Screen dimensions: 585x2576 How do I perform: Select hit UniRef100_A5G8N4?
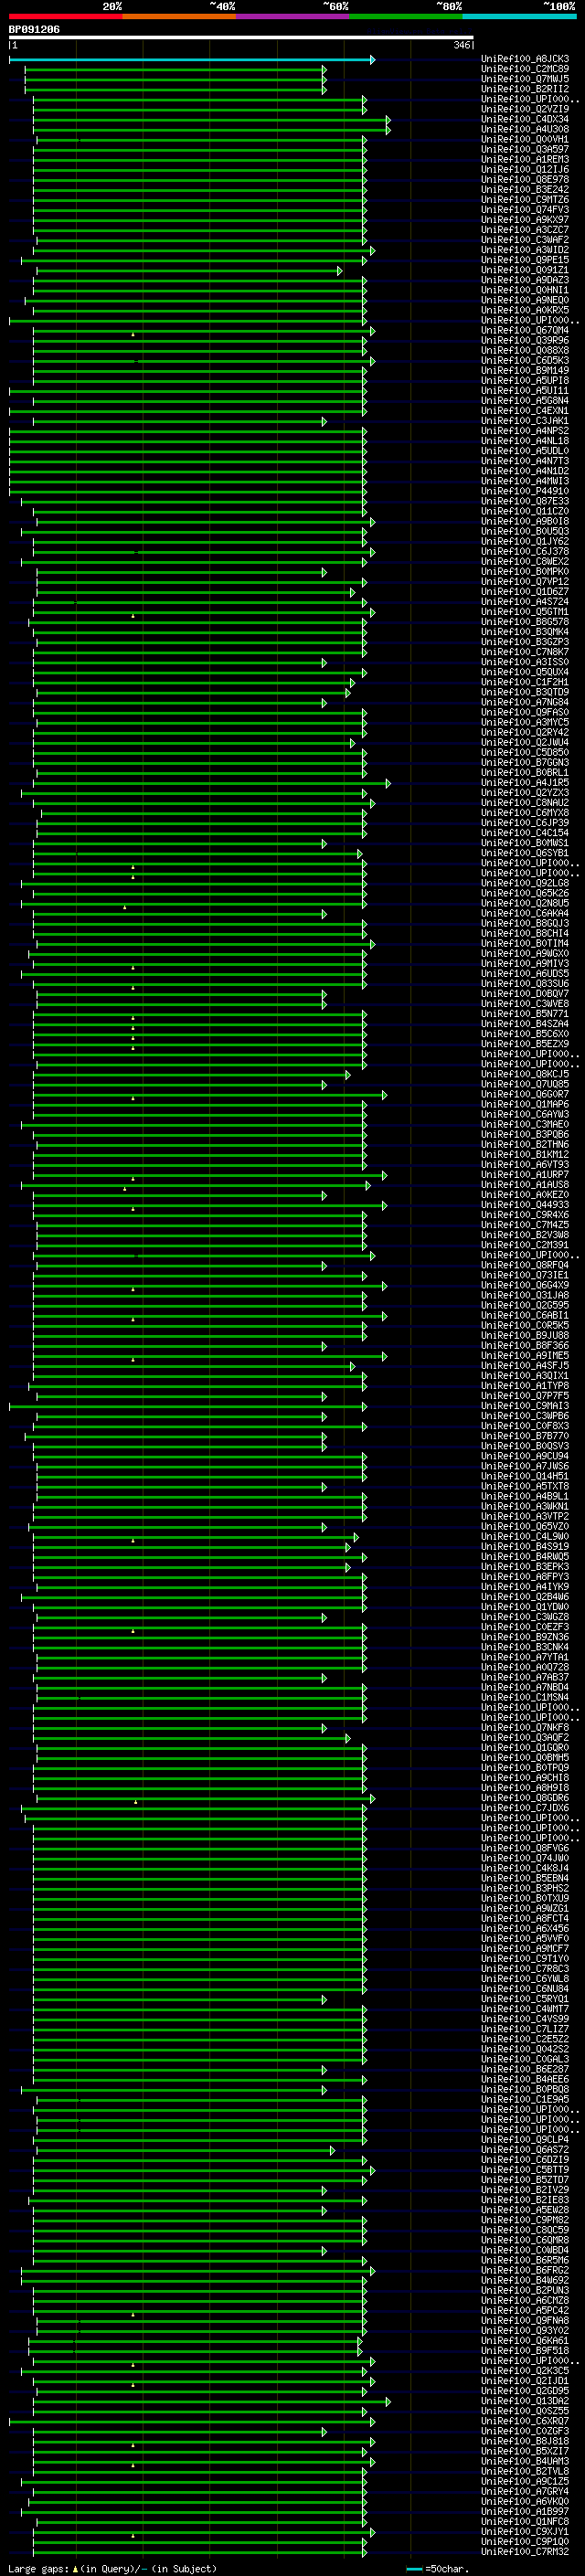[525, 401]
